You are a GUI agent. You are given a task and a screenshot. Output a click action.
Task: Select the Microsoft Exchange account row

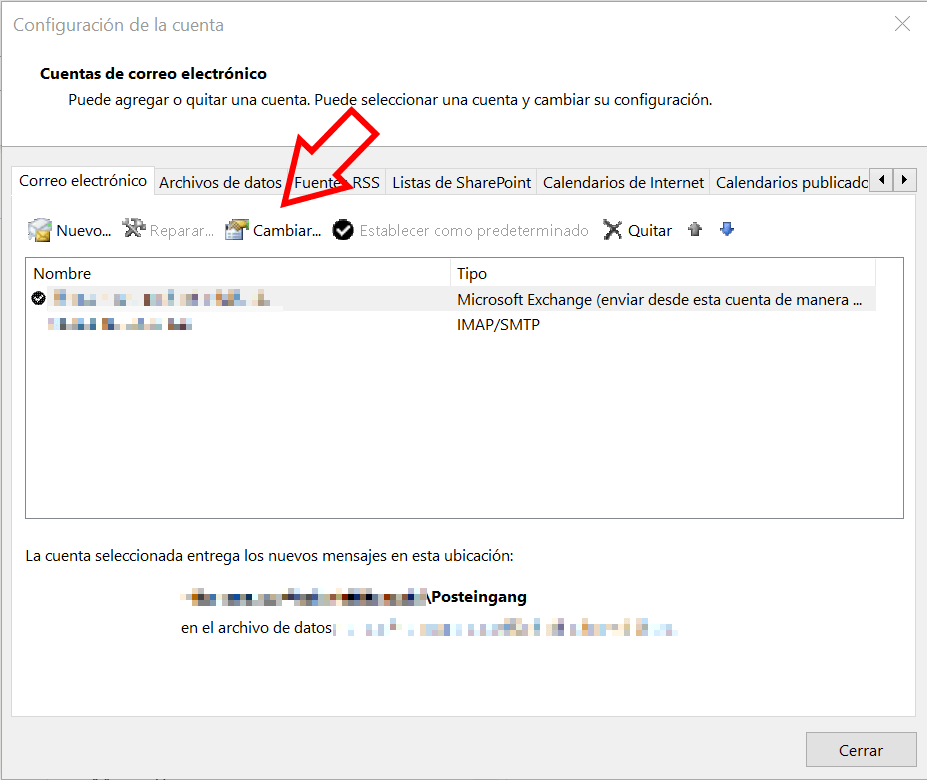(x=450, y=299)
